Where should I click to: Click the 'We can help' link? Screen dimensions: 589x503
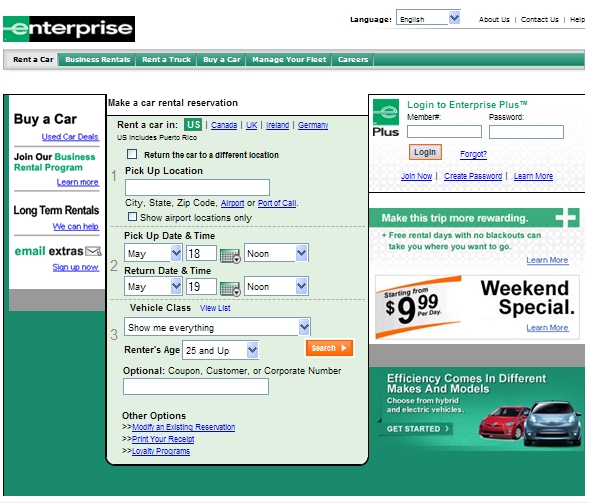[x=75, y=227]
